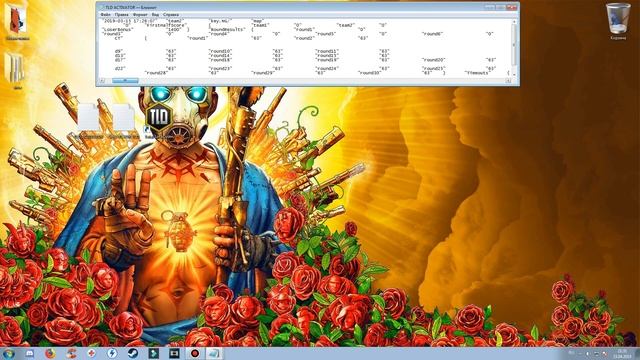The height and width of the screenshot is (360, 640).
Task: Open the Вид menu in Notepad
Action: click(156, 15)
